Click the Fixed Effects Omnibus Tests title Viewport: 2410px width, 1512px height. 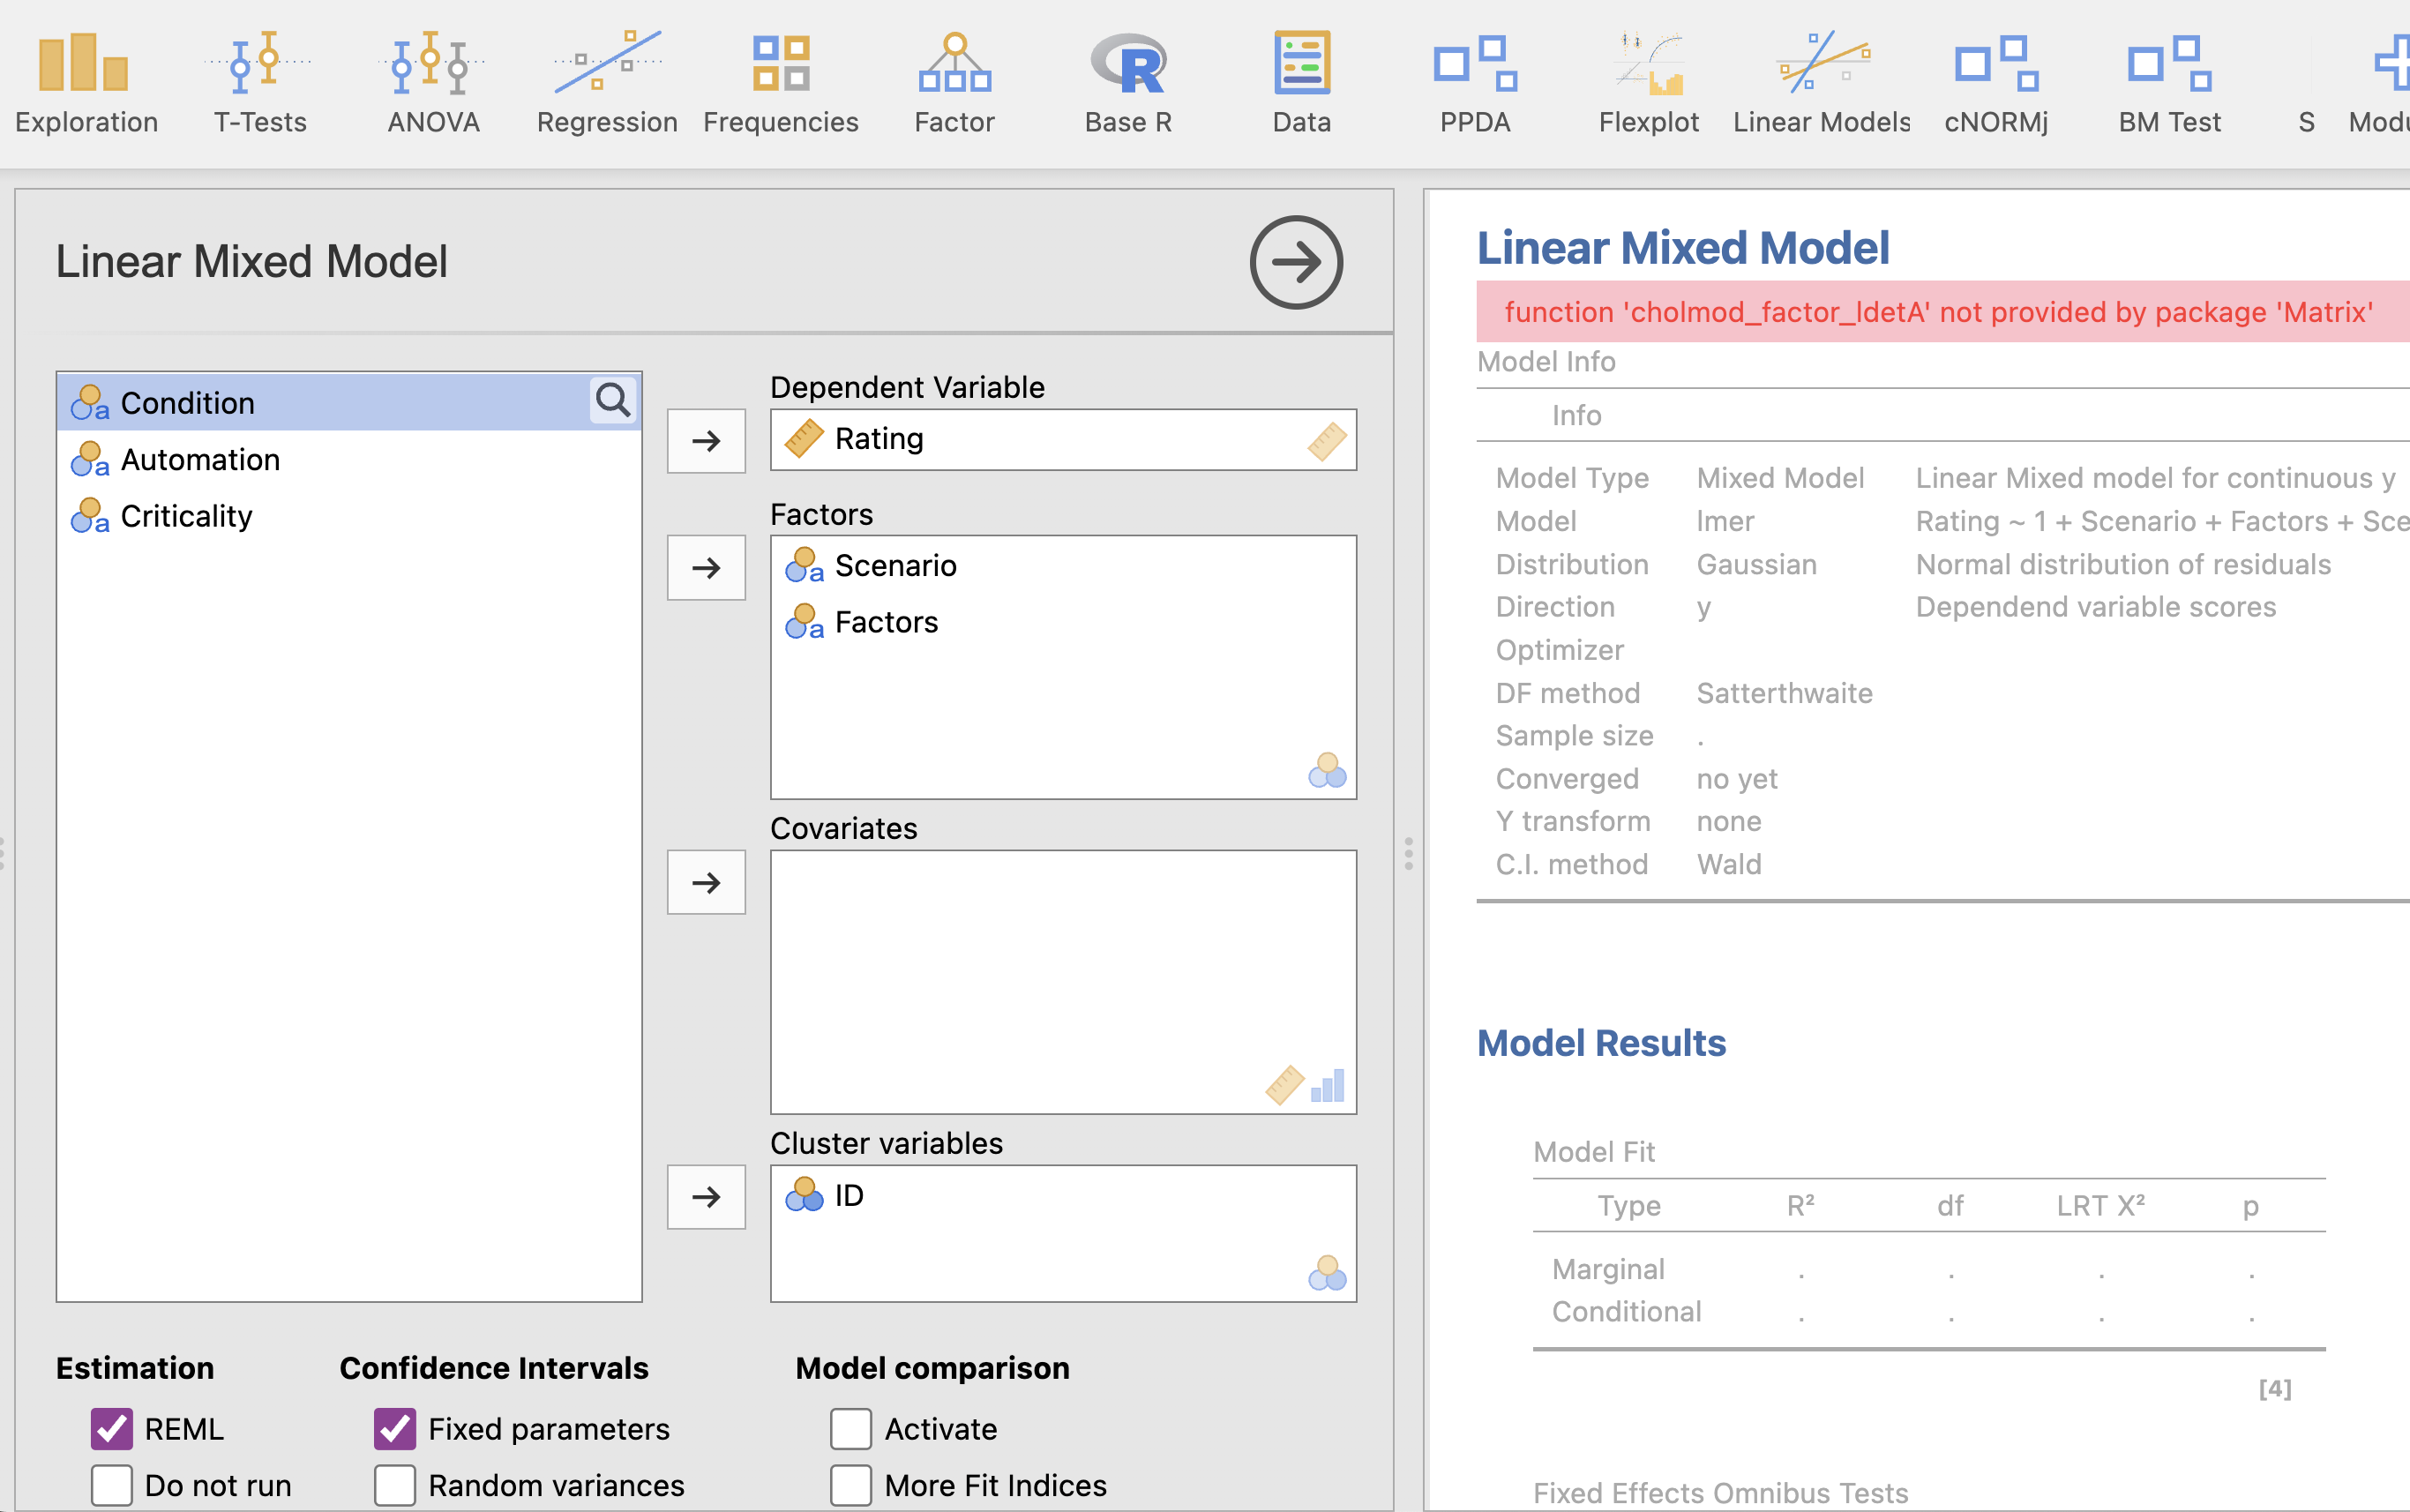1720,1493
